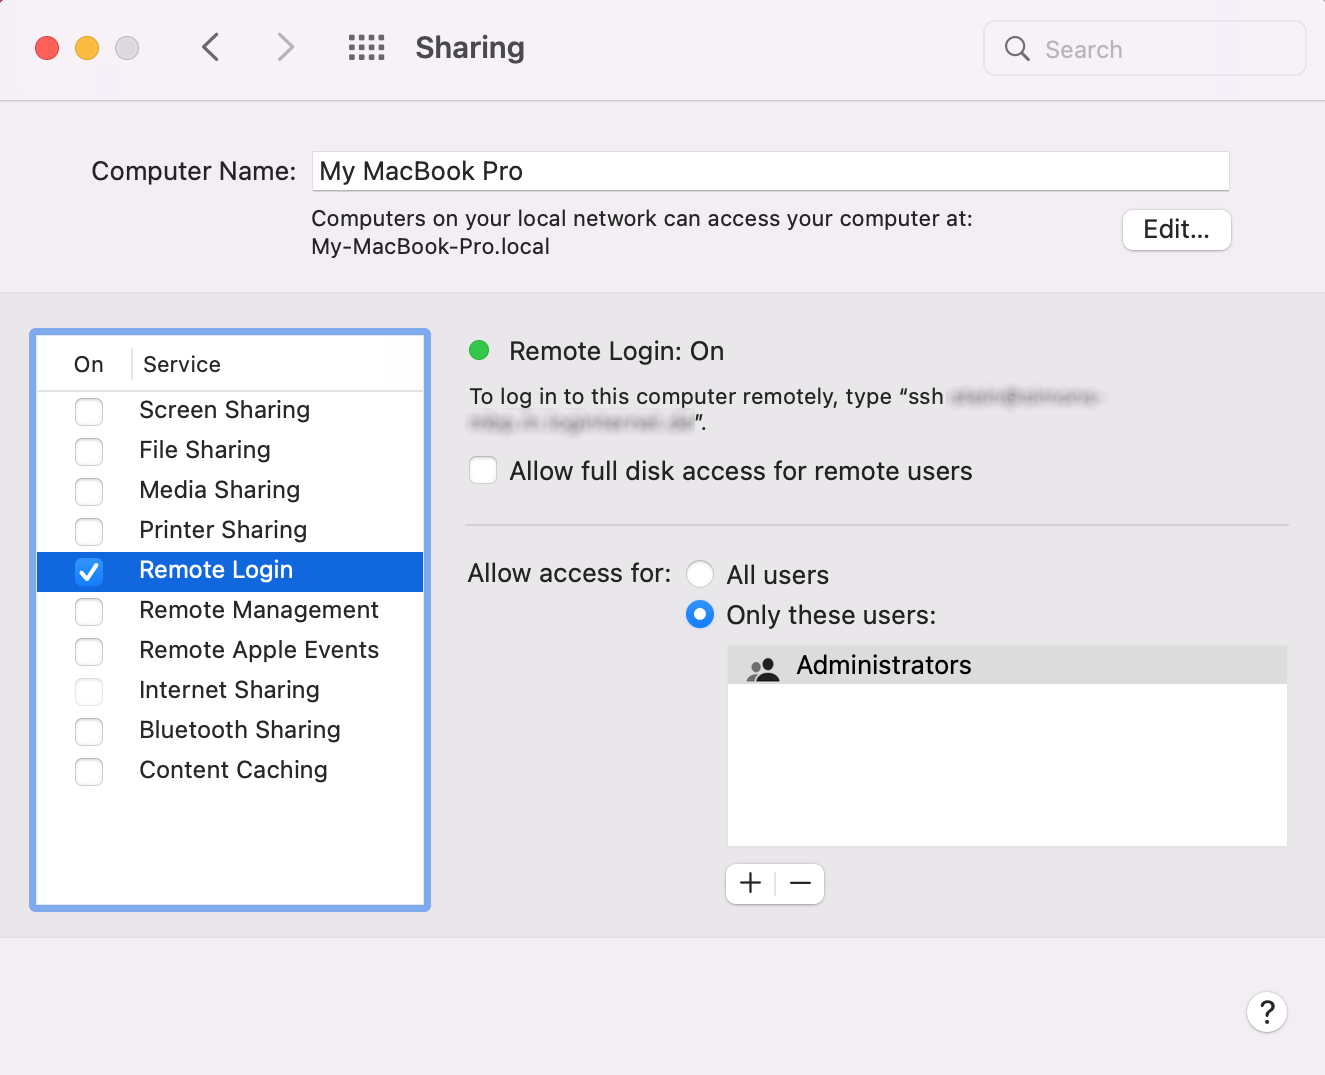Open help with the question mark button

[x=1267, y=1012]
